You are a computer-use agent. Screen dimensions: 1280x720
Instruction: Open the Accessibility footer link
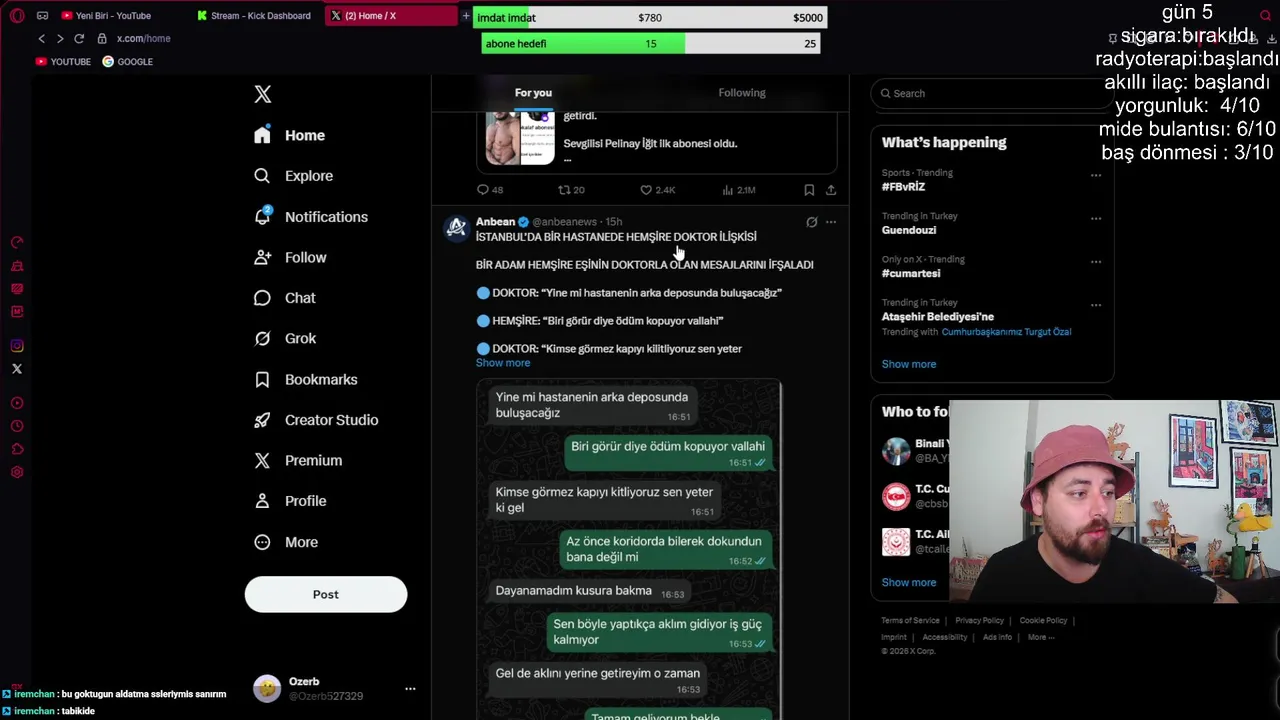point(944,638)
